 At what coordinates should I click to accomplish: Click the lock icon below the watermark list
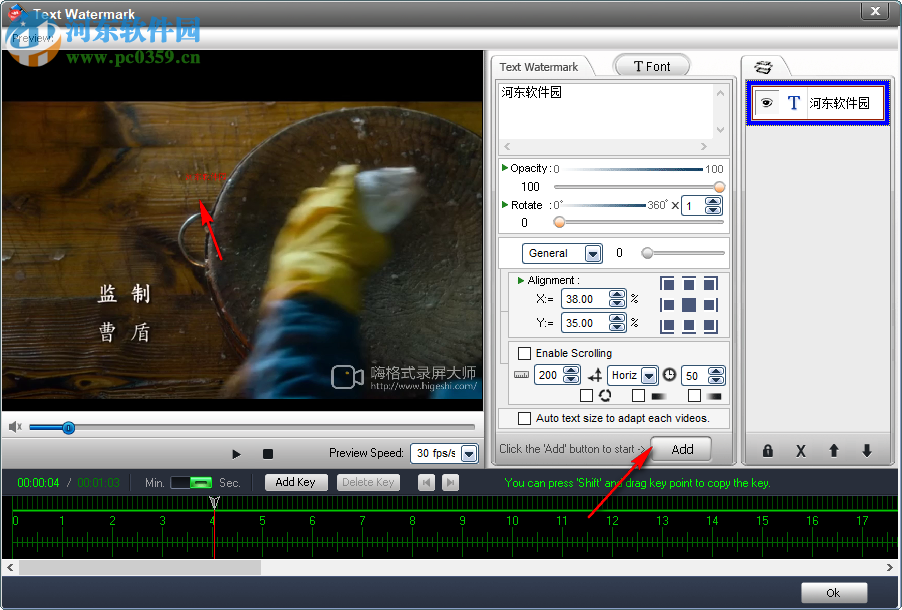click(x=767, y=452)
